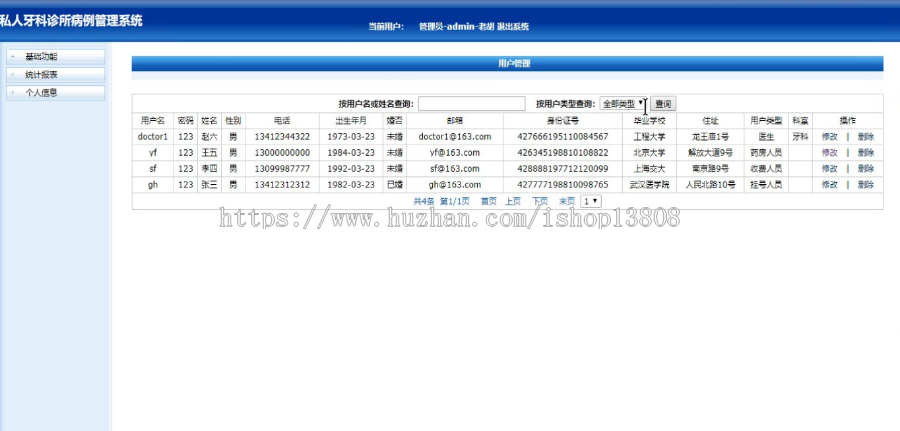Image resolution: width=900 pixels, height=431 pixels.
Task: Go to 下页 next page link
Action: click(540, 201)
